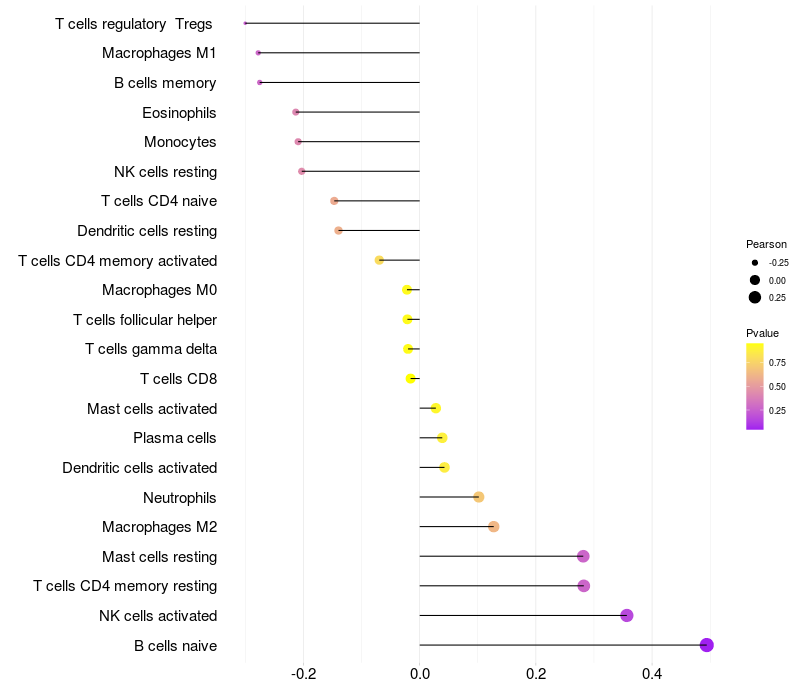This screenshot has height=700, width=800.
Task: Select the T cells regulatory Tregs label
Action: point(133,24)
